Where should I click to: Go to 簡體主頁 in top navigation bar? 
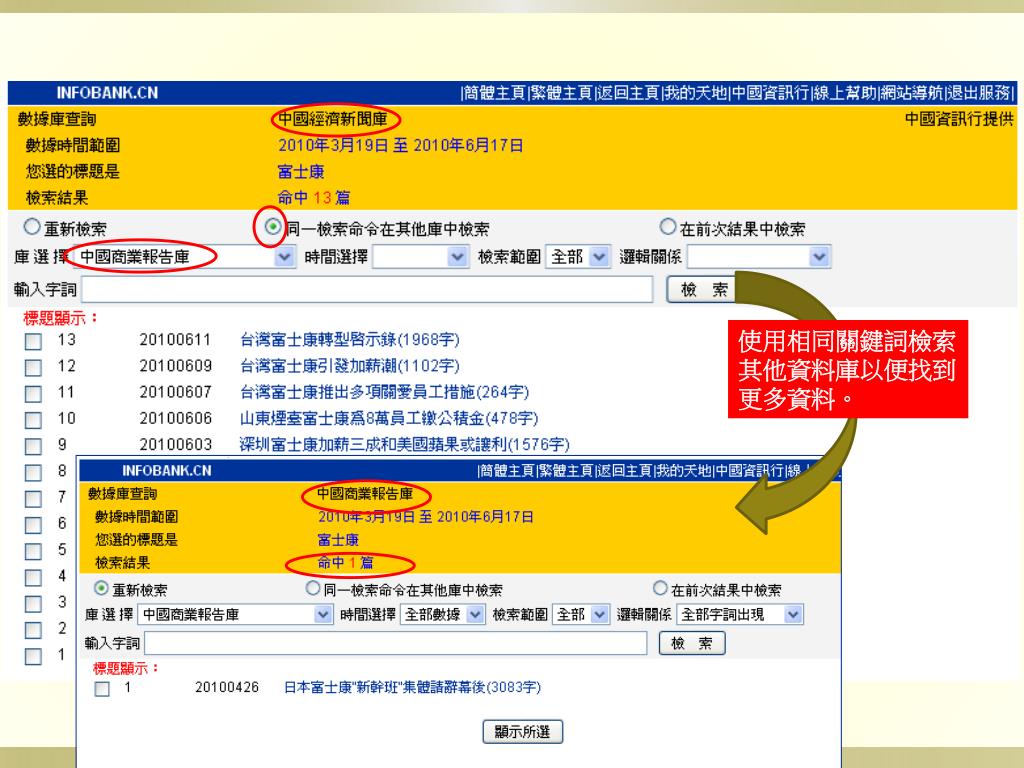494,93
